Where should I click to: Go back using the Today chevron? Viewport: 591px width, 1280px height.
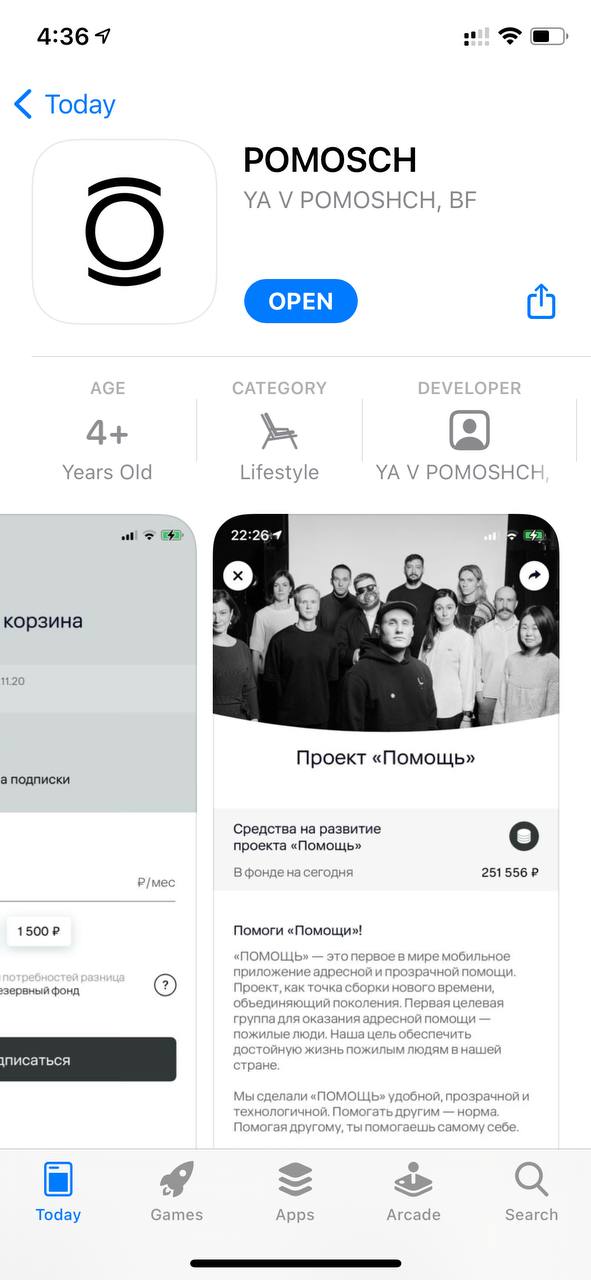(65, 104)
